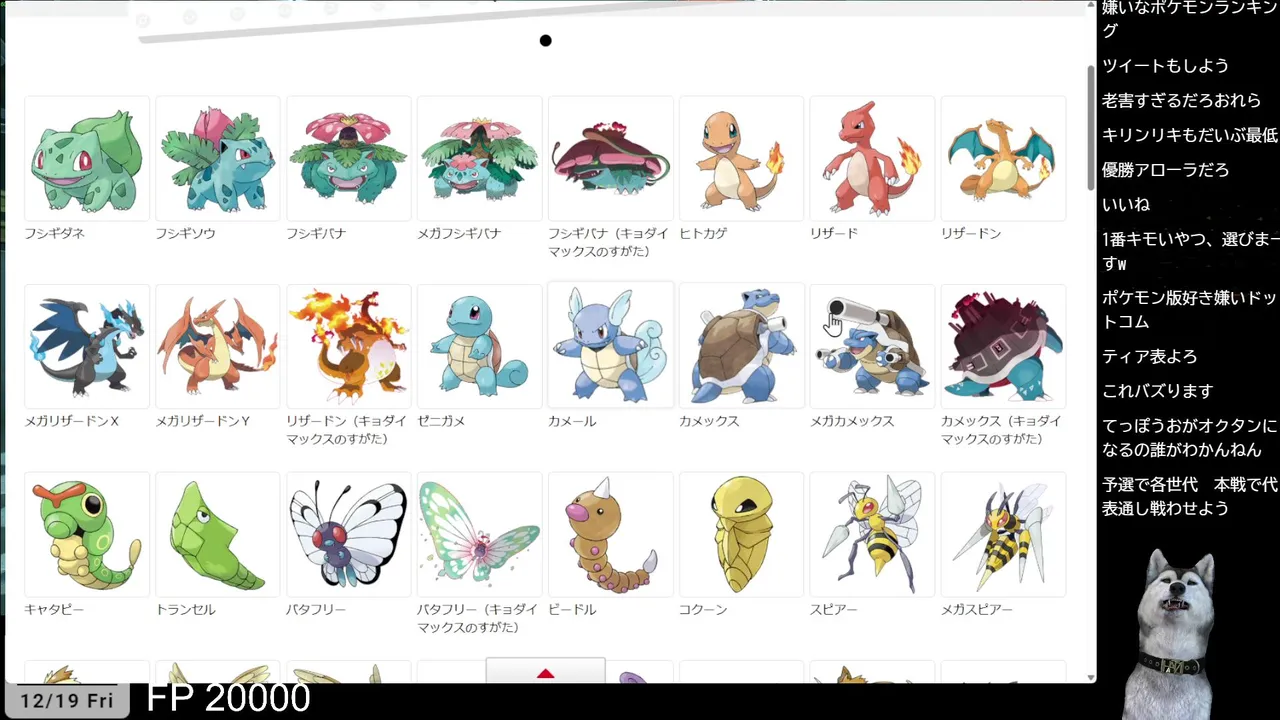
Task: Select the フシギダネ (Bulbasaur) image
Action: pos(87,159)
